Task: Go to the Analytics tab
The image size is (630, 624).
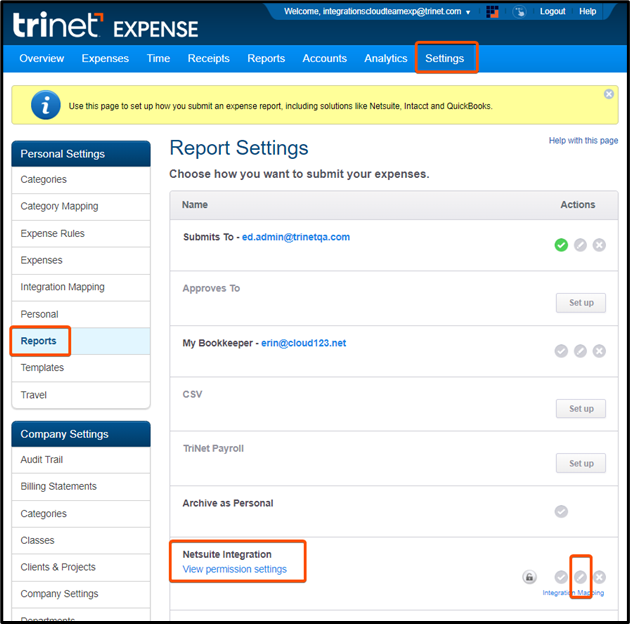Action: tap(386, 58)
